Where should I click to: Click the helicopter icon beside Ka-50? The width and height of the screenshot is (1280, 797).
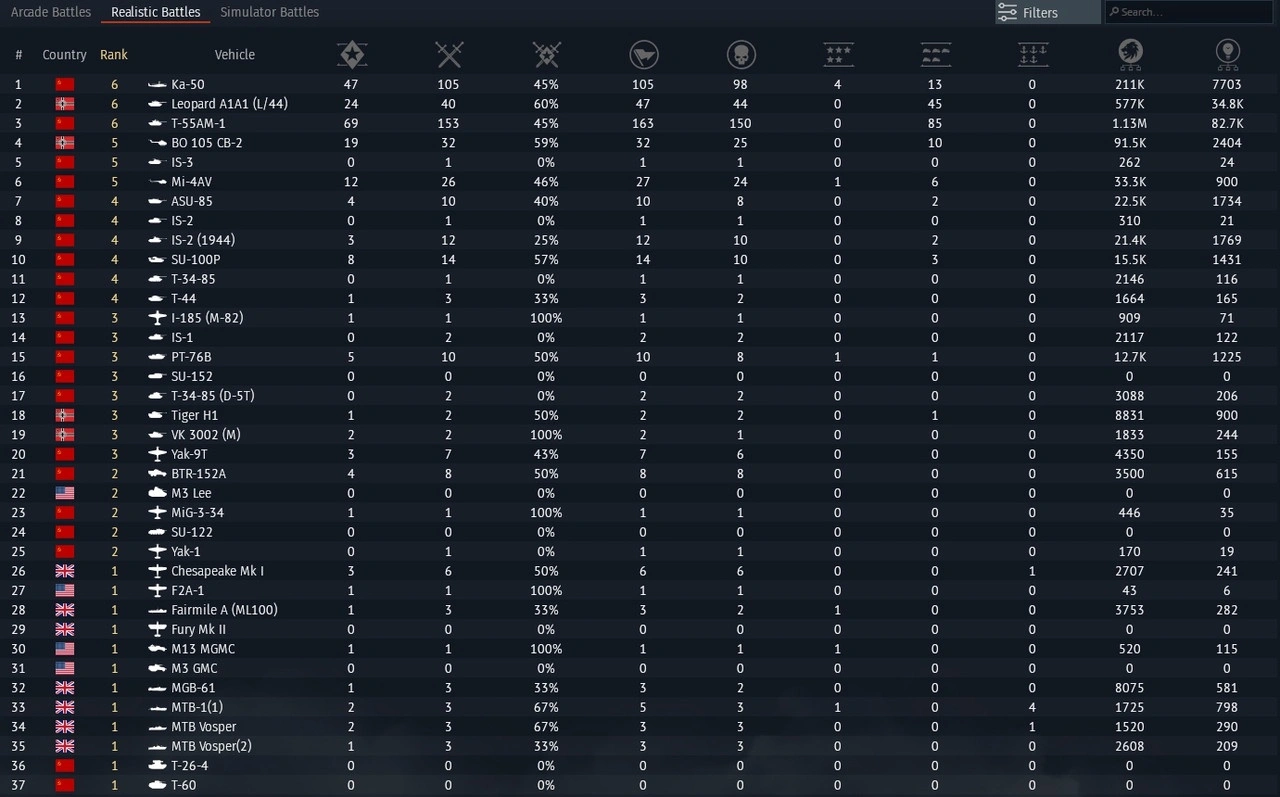pyautogui.click(x=157, y=85)
